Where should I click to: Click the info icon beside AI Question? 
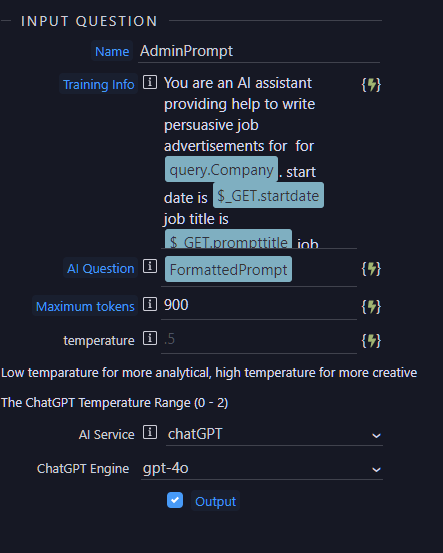(150, 266)
